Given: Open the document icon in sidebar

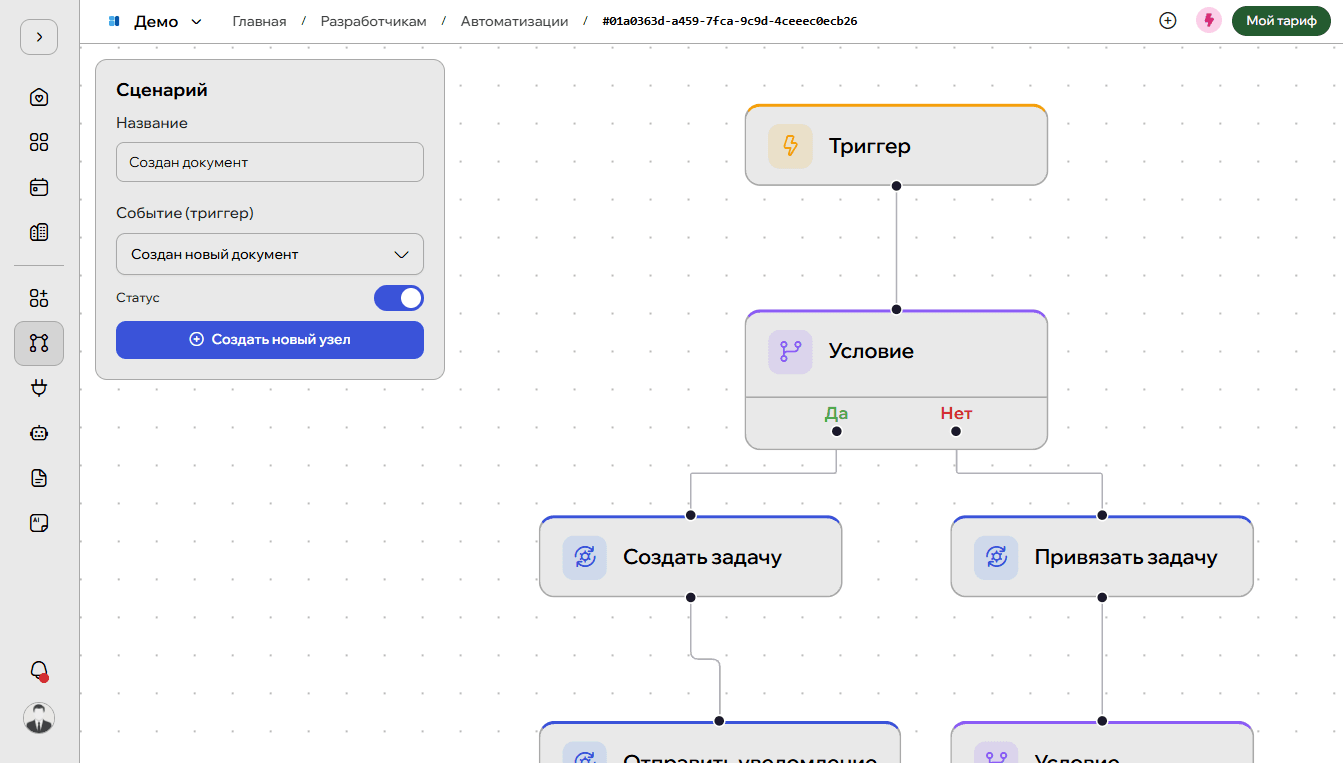Looking at the screenshot, I should (x=39, y=478).
